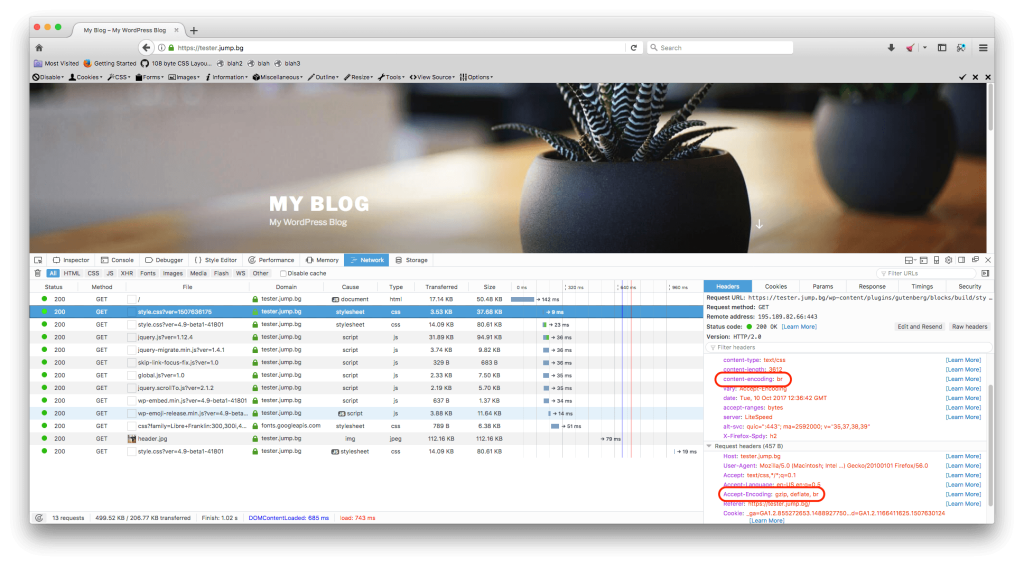
Task: Click the Edit and Resend button
Action: coord(918,326)
